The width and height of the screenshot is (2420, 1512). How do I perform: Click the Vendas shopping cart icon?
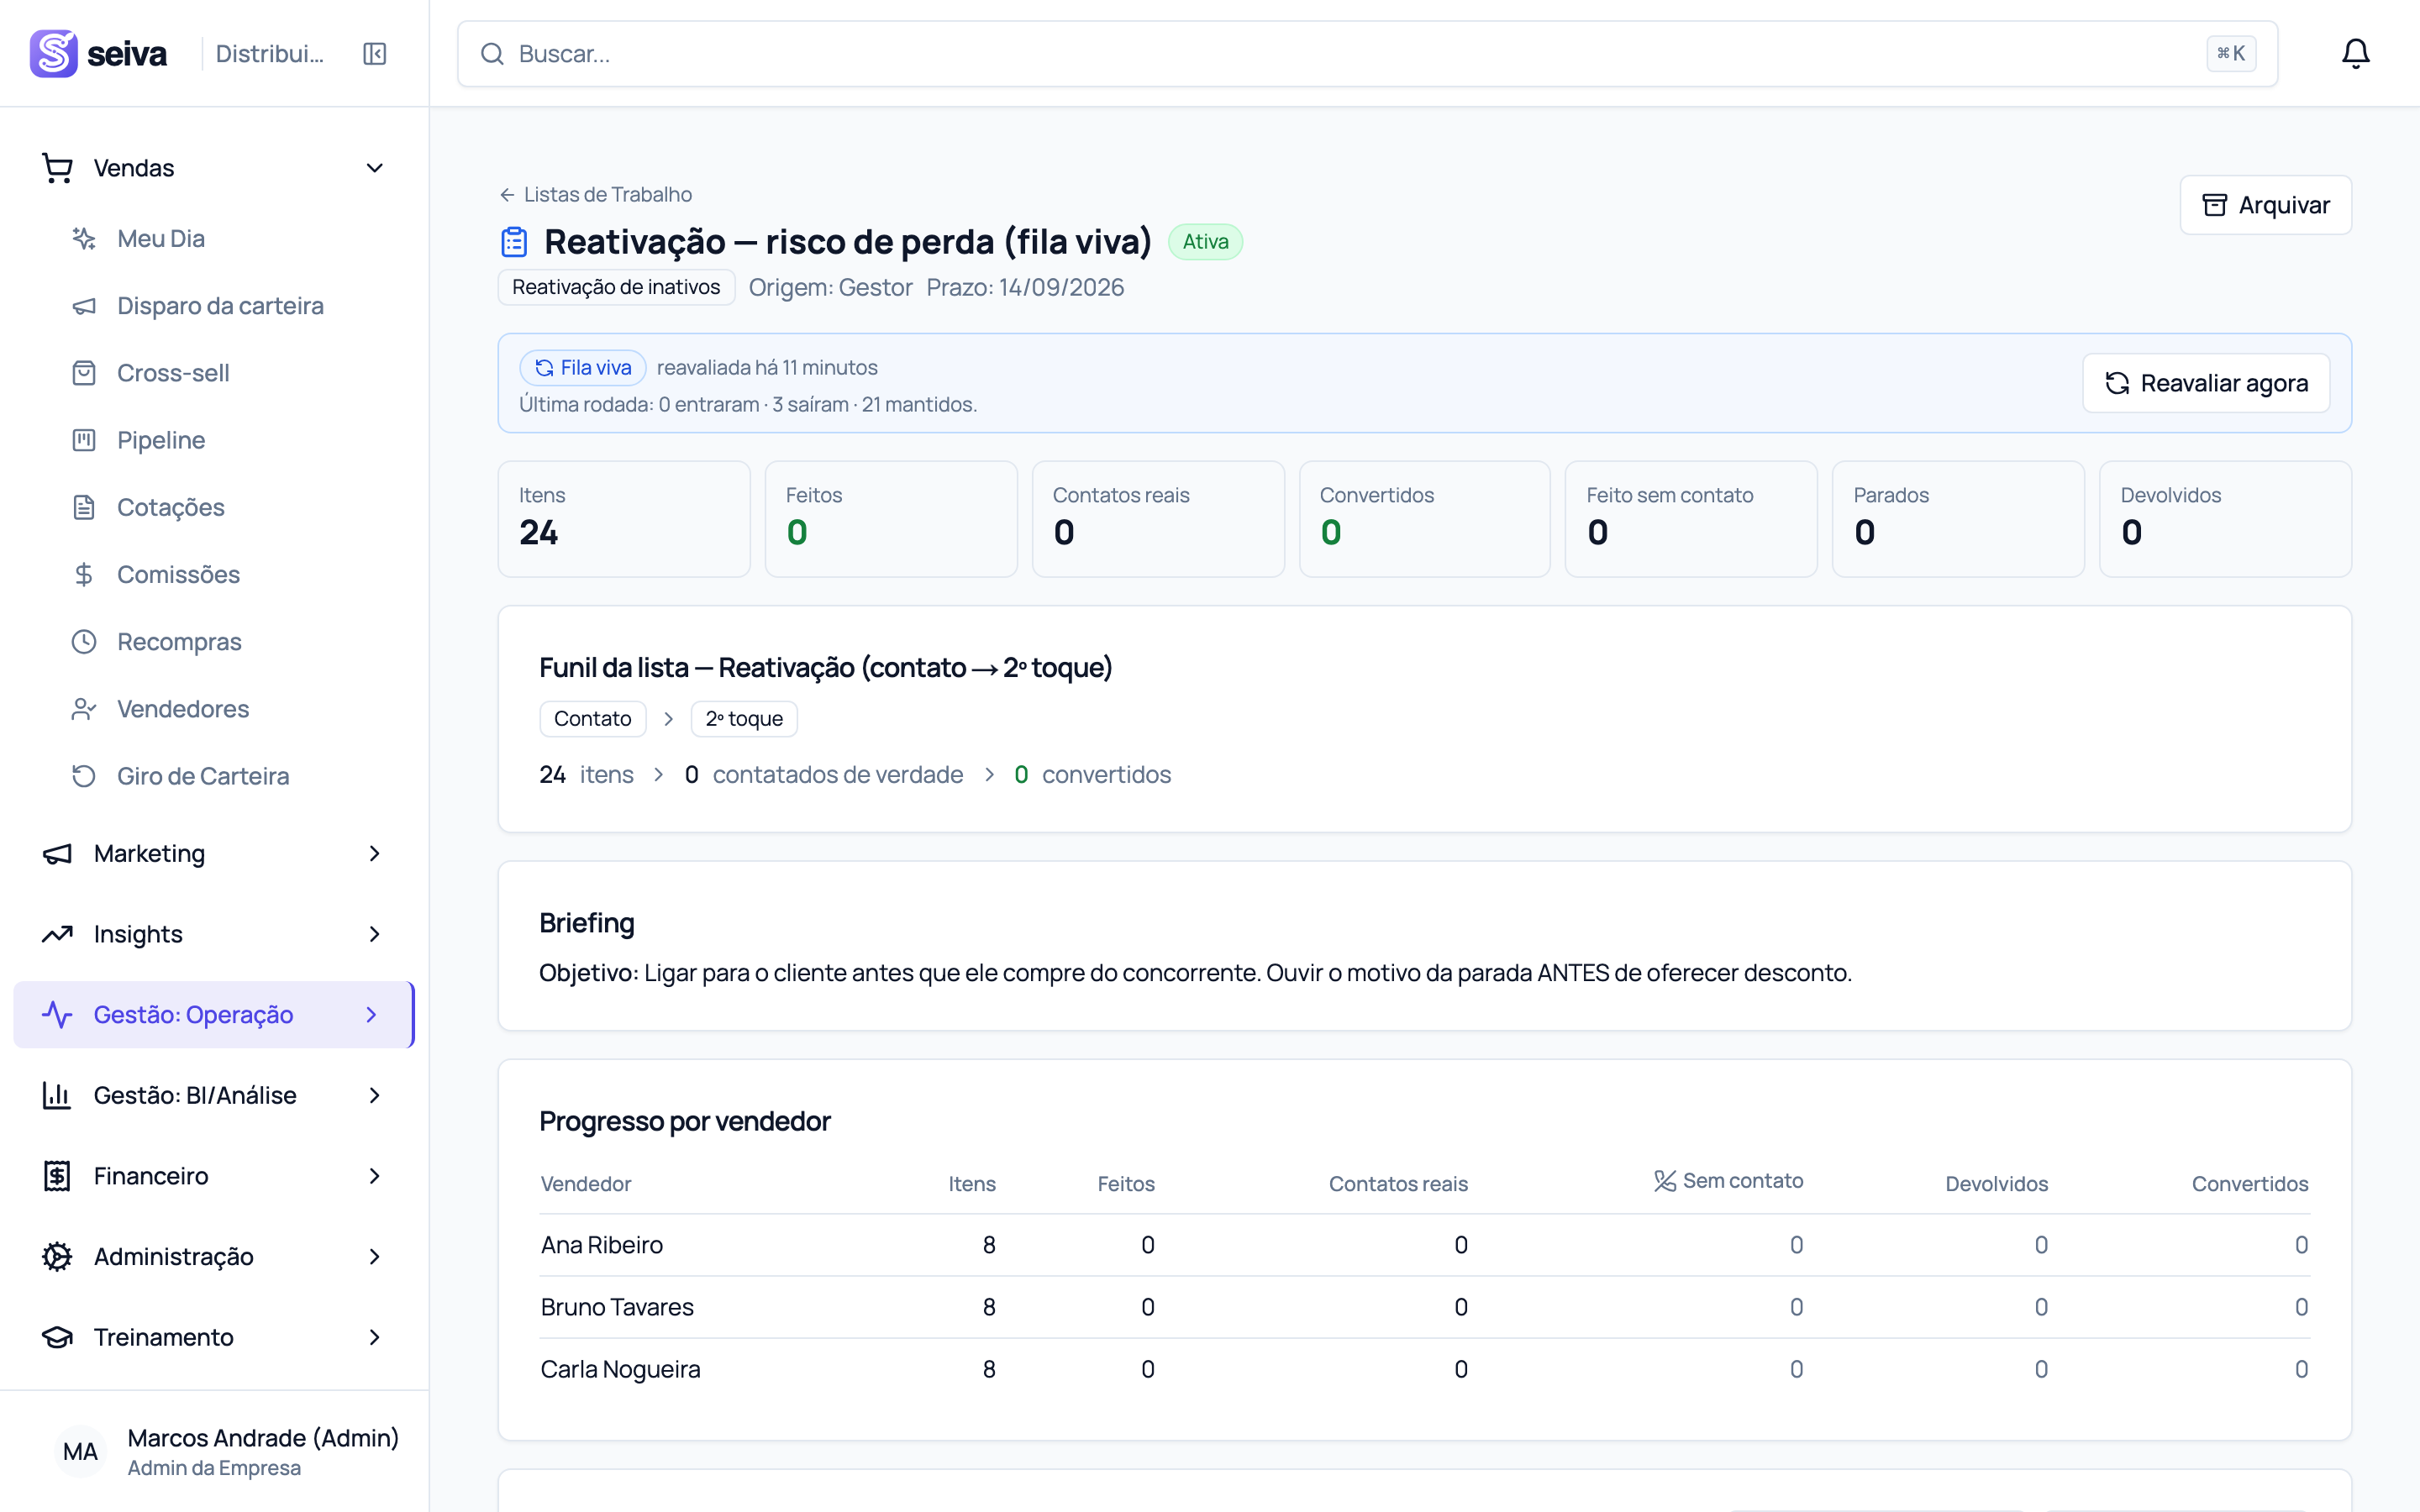[57, 168]
